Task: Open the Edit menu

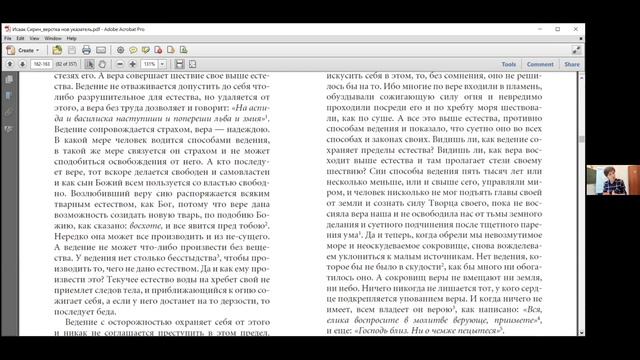Action: 20,38
